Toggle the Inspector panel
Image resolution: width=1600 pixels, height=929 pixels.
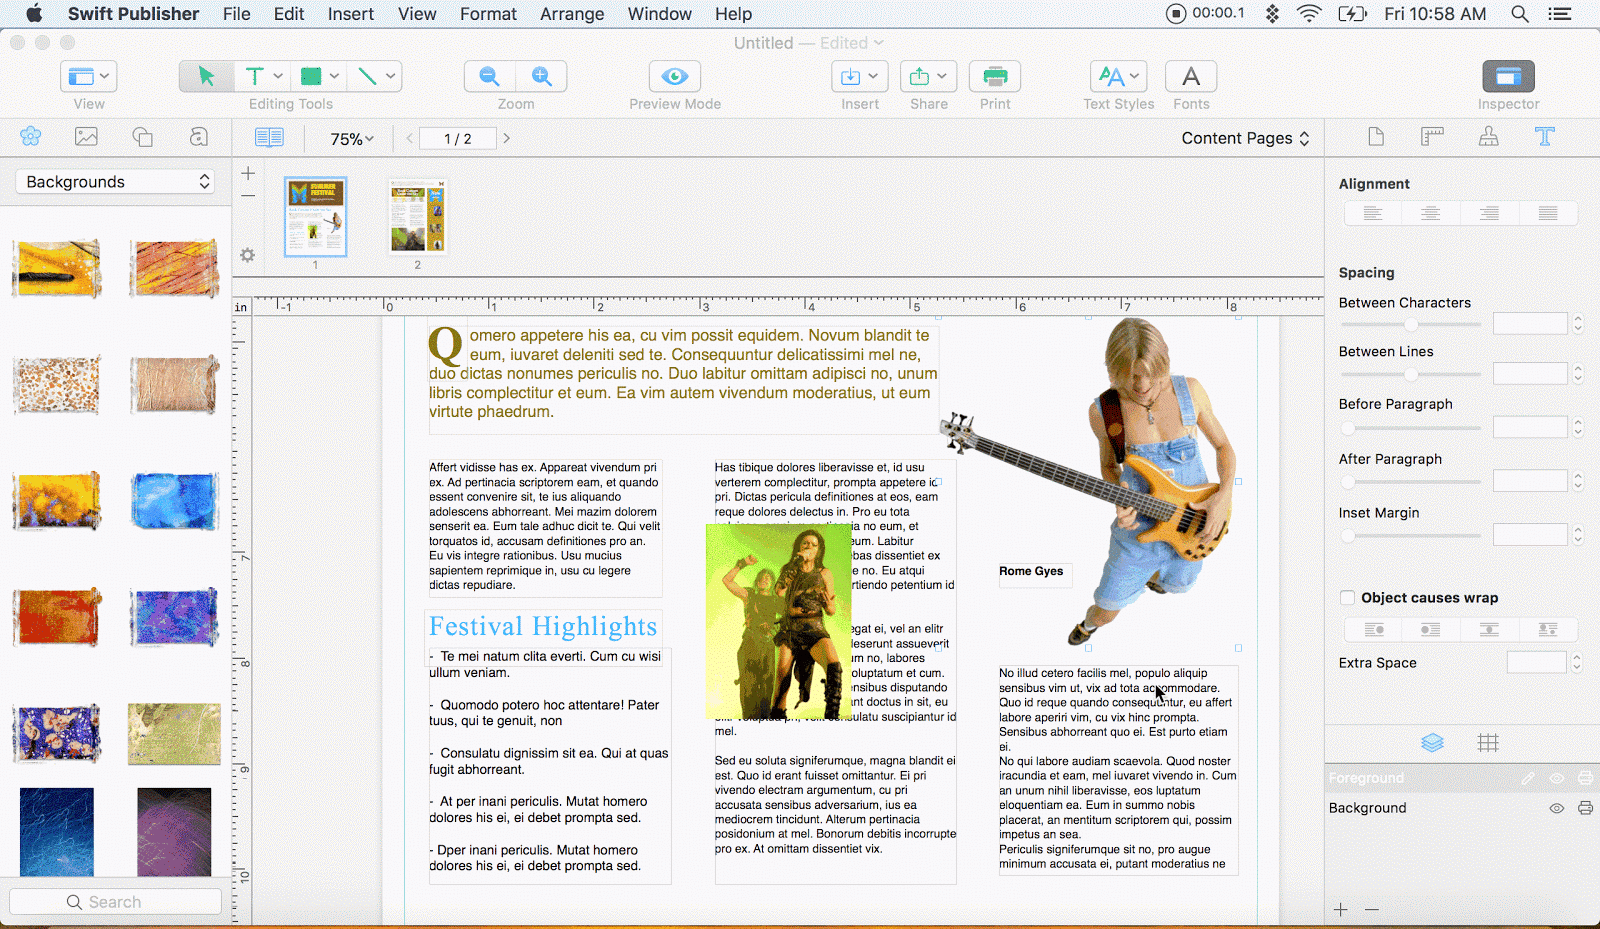coord(1508,76)
